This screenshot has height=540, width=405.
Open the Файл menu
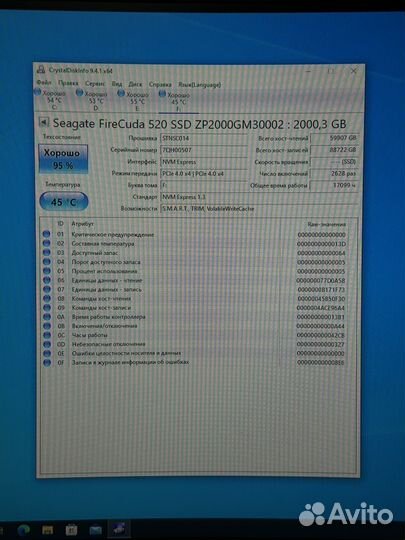click(44, 83)
